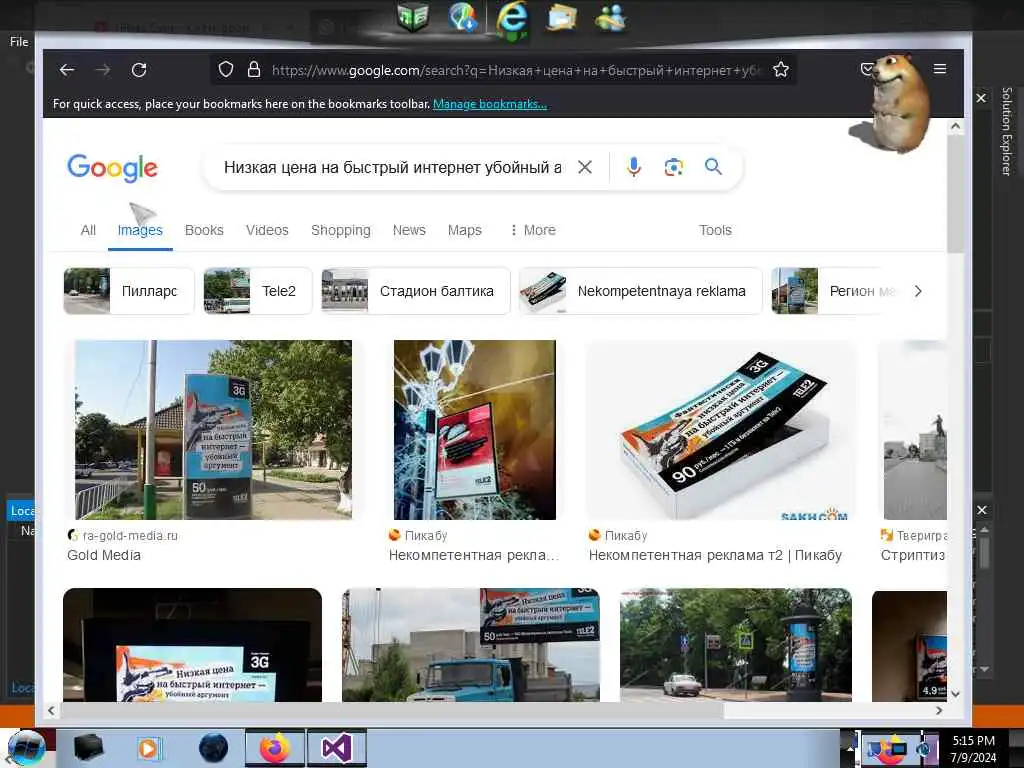1024x768 pixels.
Task: Switch to Visual Studio in the taskbar
Action: tap(337, 748)
